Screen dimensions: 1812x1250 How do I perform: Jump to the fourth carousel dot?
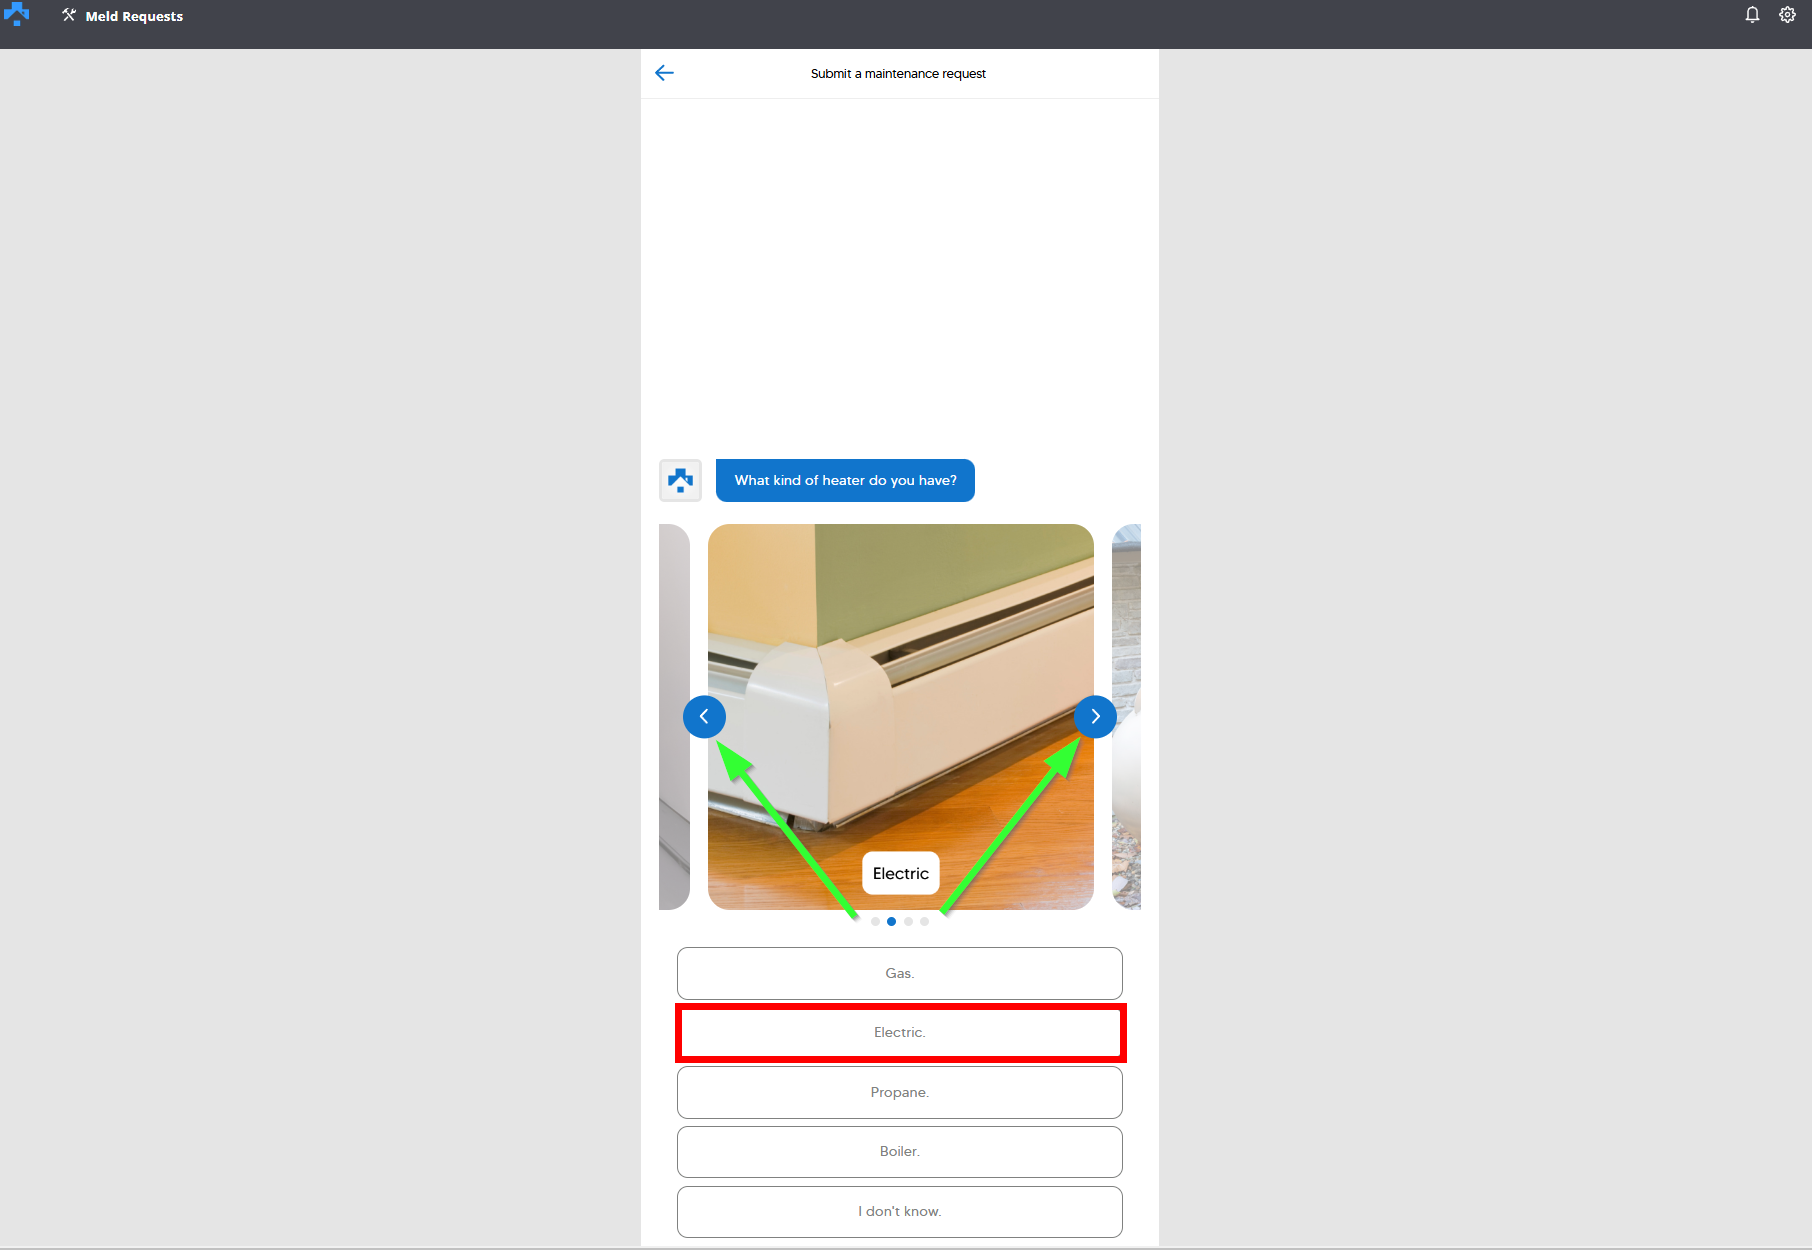point(924,922)
